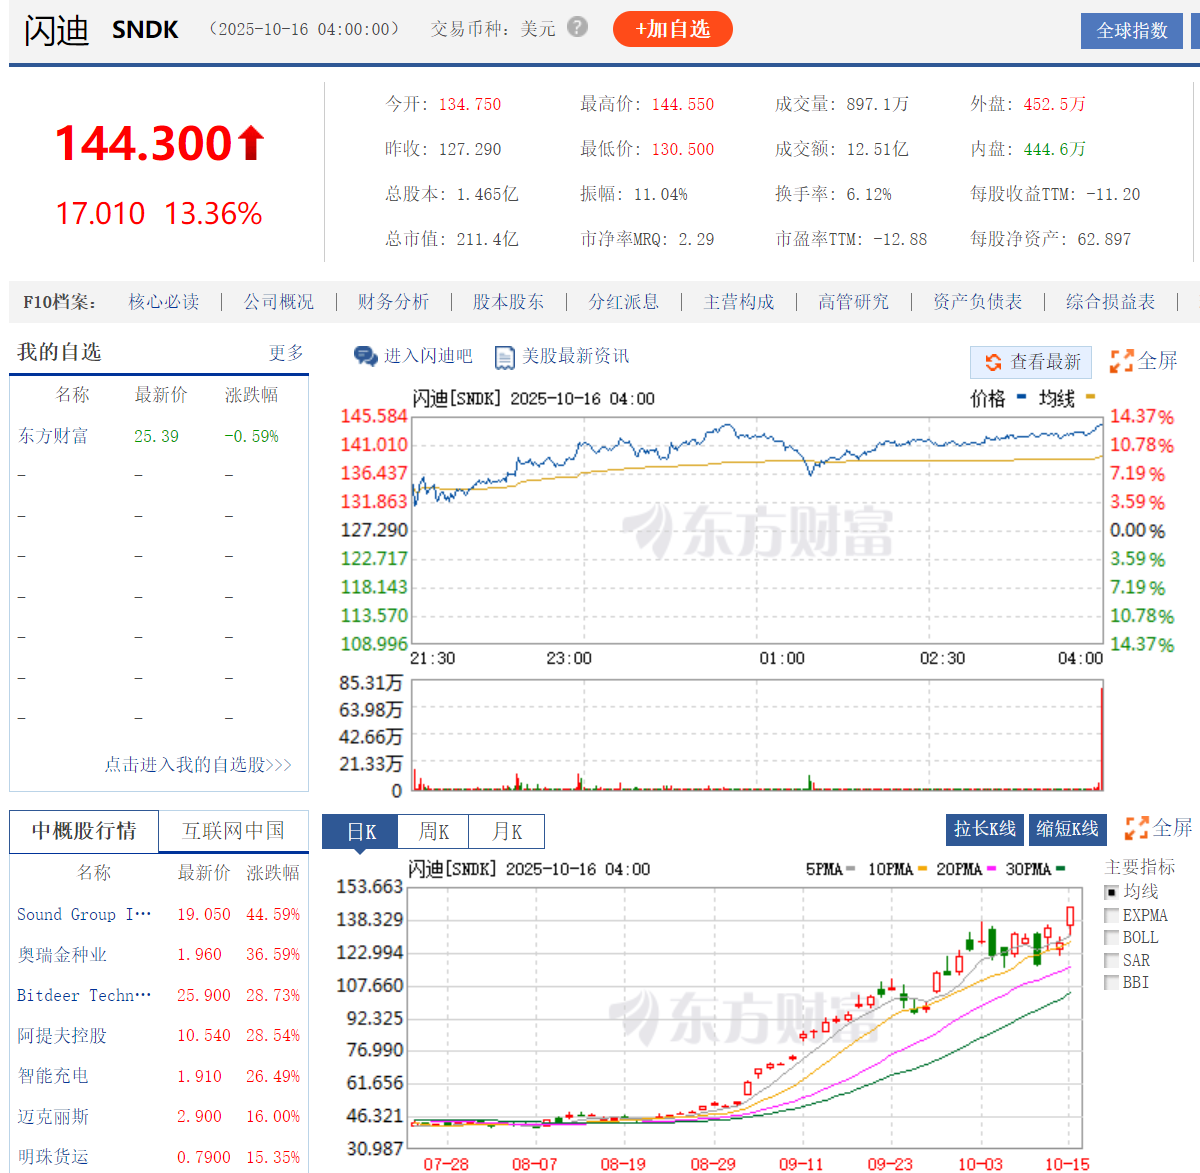The height and width of the screenshot is (1173, 1200).
Task: Switch to the 月K tab
Action: 508,832
